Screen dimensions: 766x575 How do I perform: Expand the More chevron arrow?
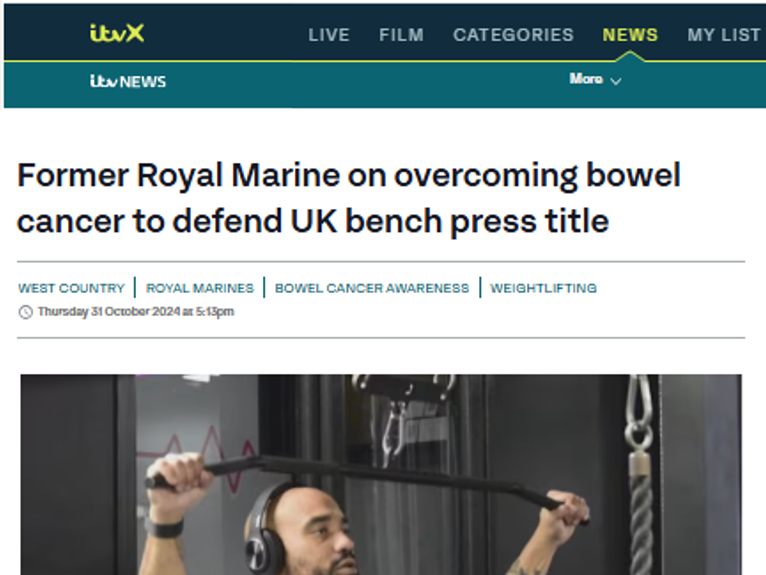[x=616, y=81]
